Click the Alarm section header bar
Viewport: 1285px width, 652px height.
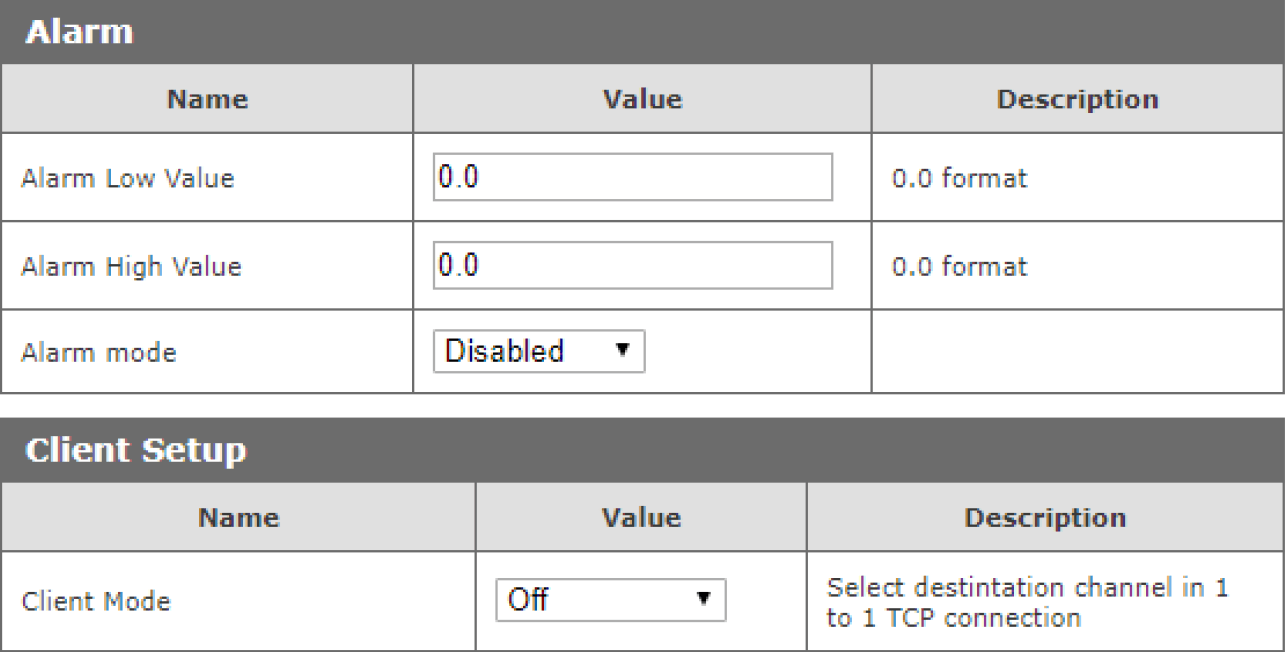point(642,33)
